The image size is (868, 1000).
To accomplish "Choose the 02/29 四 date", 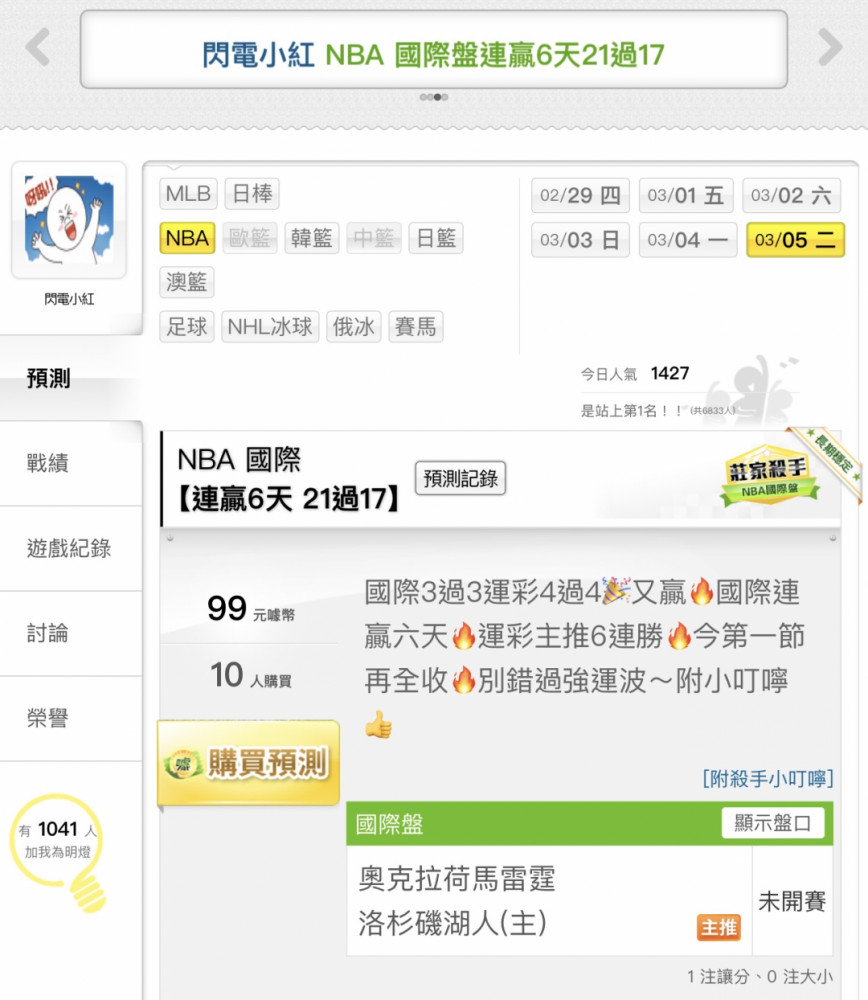I will (580, 195).
